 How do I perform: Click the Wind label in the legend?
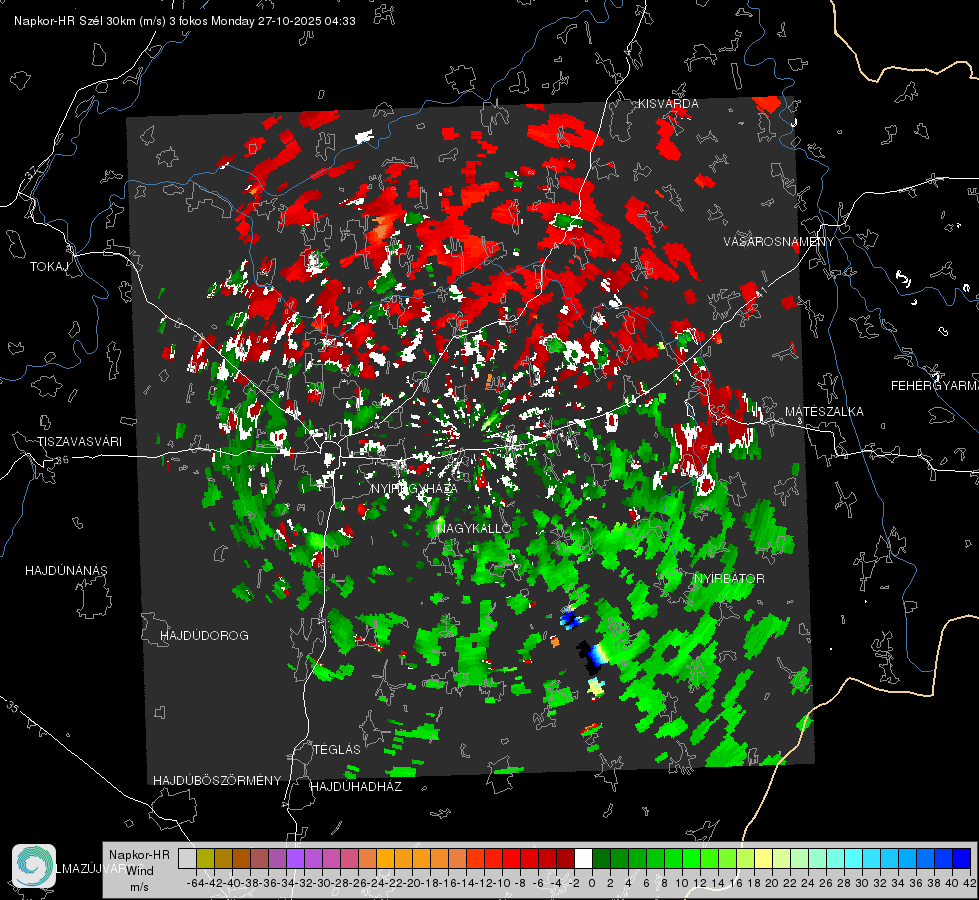[140, 871]
